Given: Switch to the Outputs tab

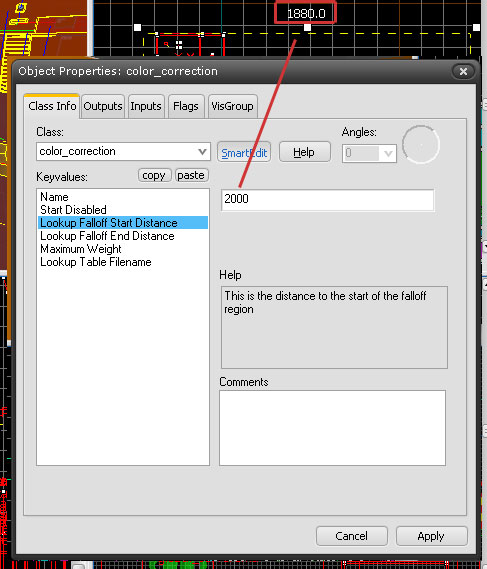Looking at the screenshot, I should coord(103,106).
